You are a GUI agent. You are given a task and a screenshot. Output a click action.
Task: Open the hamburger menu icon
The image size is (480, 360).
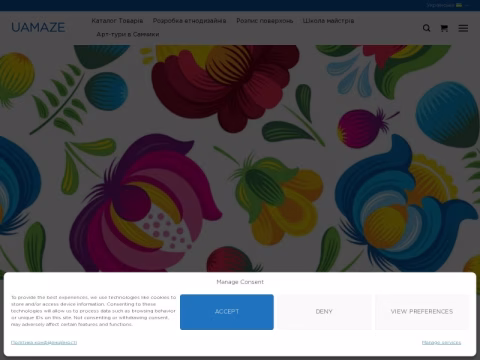(463, 28)
